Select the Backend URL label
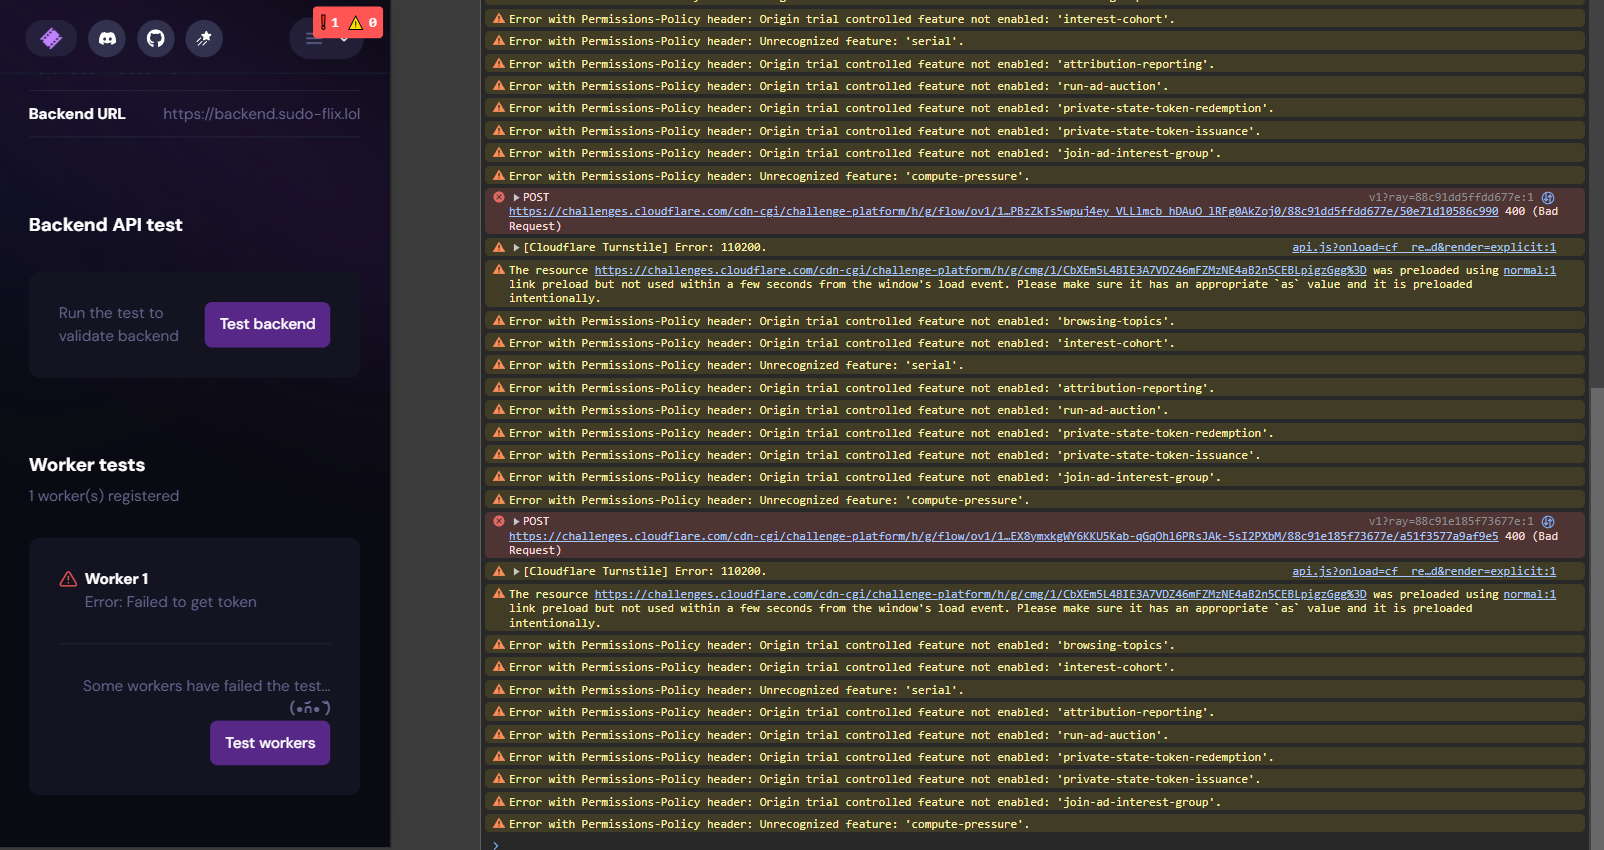The width and height of the screenshot is (1604, 850). pos(77,114)
